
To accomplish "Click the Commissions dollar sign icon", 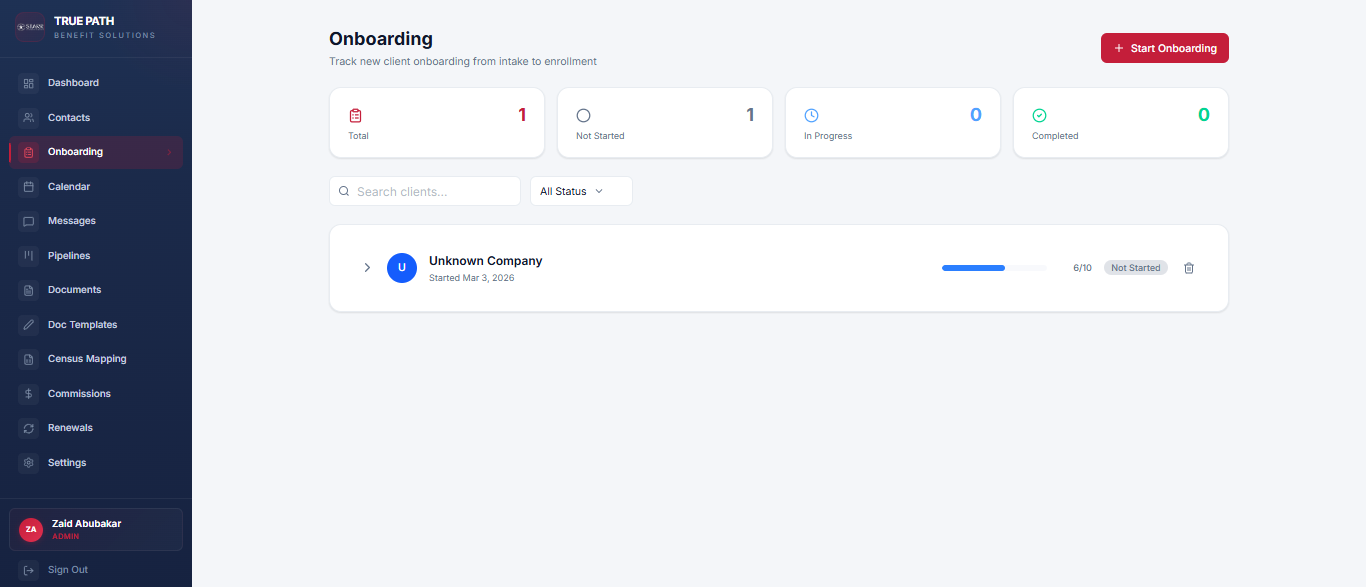I will 29,394.
